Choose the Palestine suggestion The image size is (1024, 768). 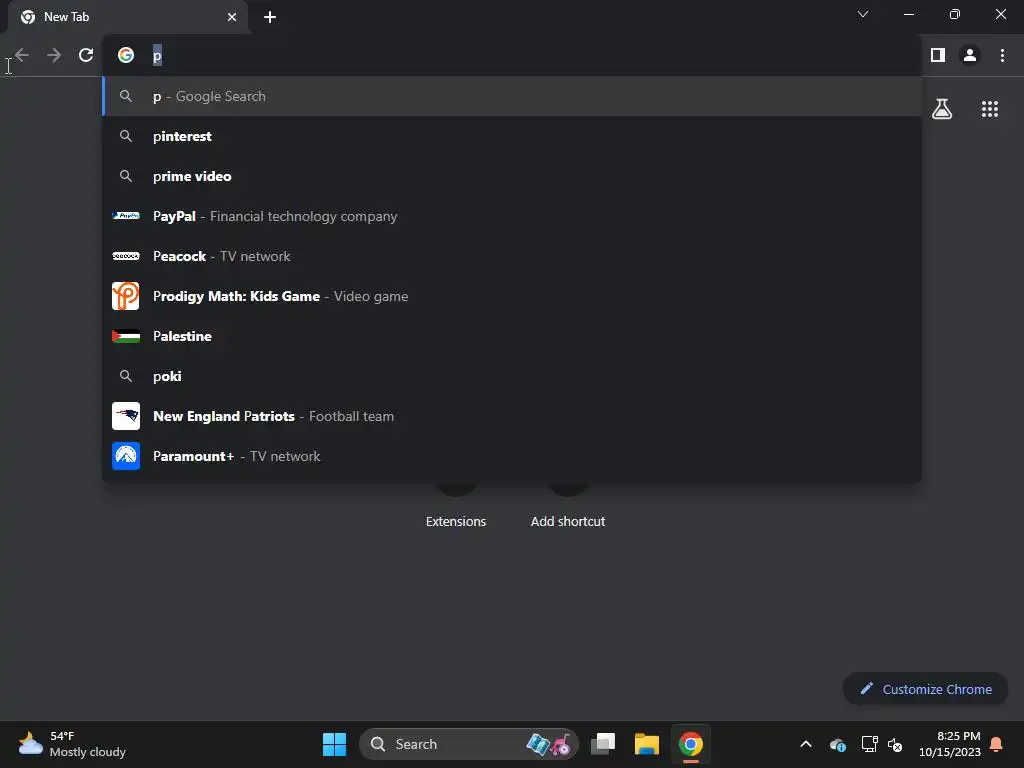[512, 336]
